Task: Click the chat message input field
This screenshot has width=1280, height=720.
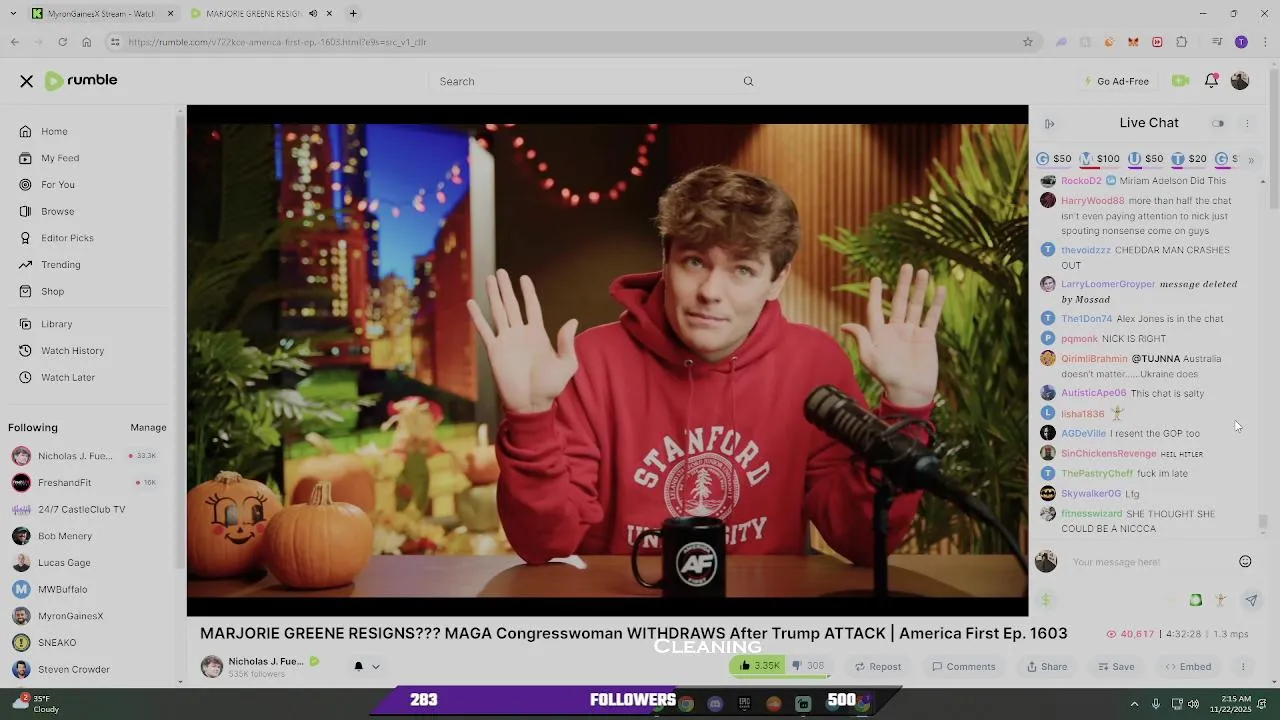Action: 1150,562
